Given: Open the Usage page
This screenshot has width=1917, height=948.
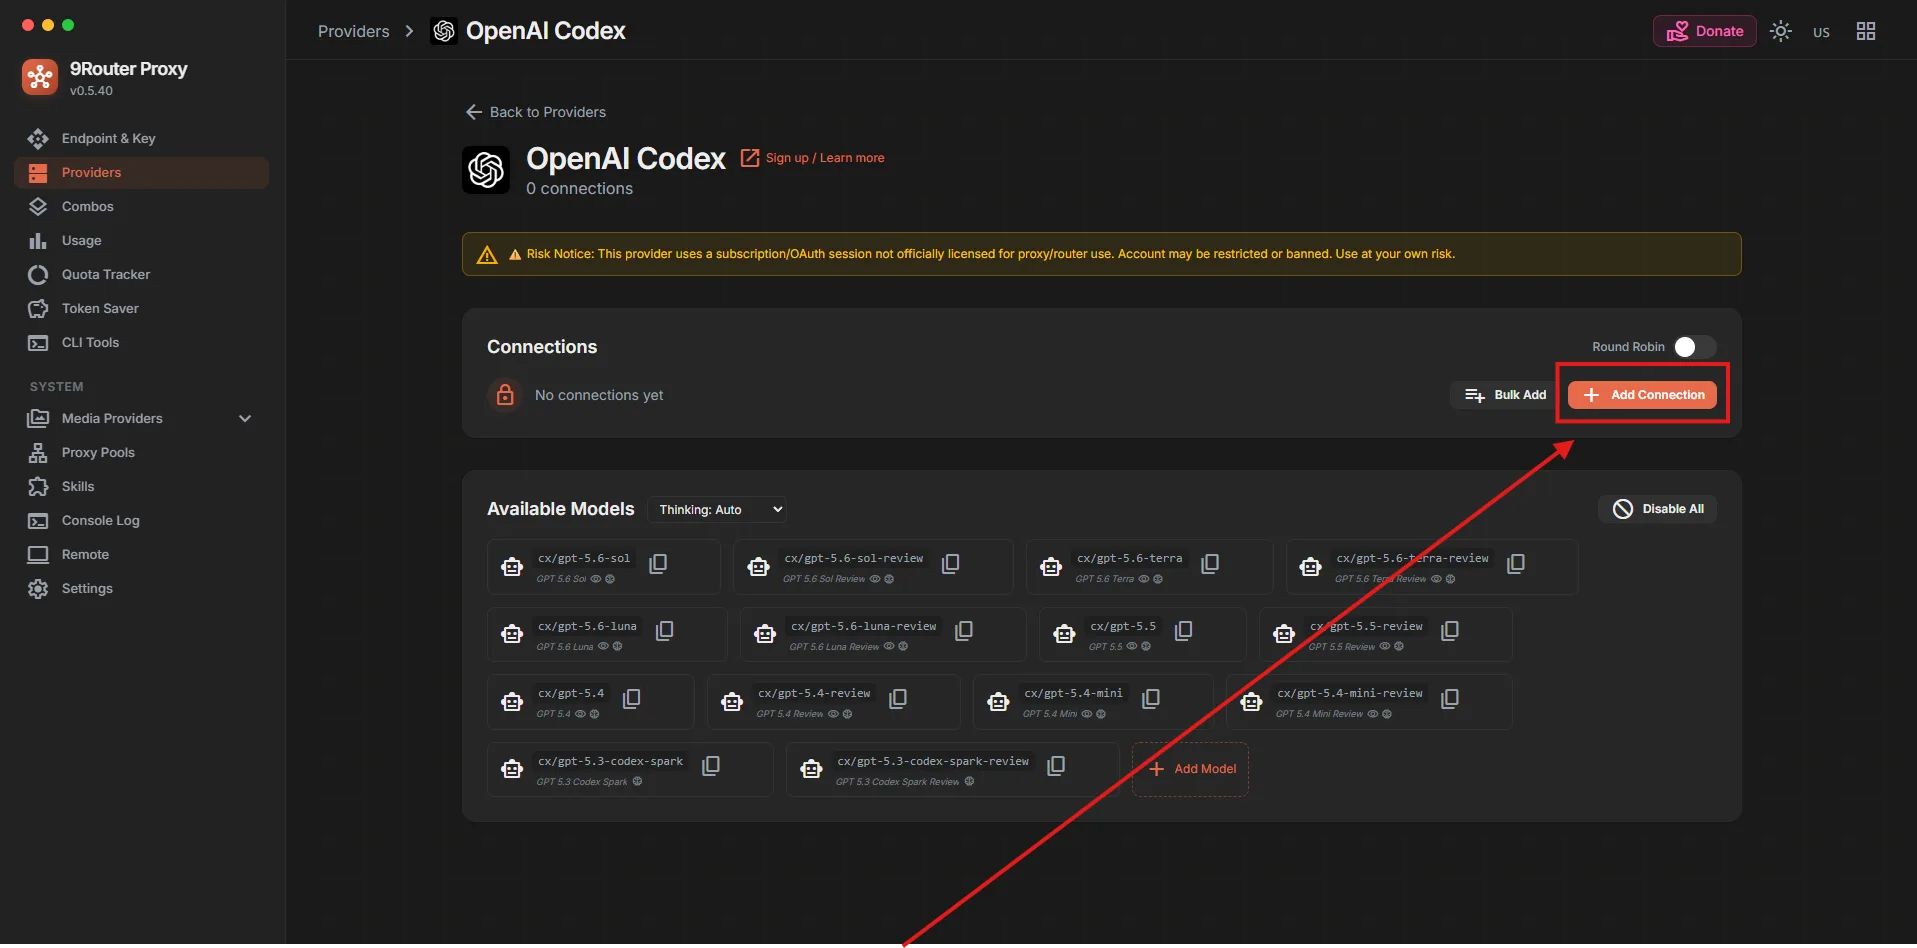Looking at the screenshot, I should 141,241.
